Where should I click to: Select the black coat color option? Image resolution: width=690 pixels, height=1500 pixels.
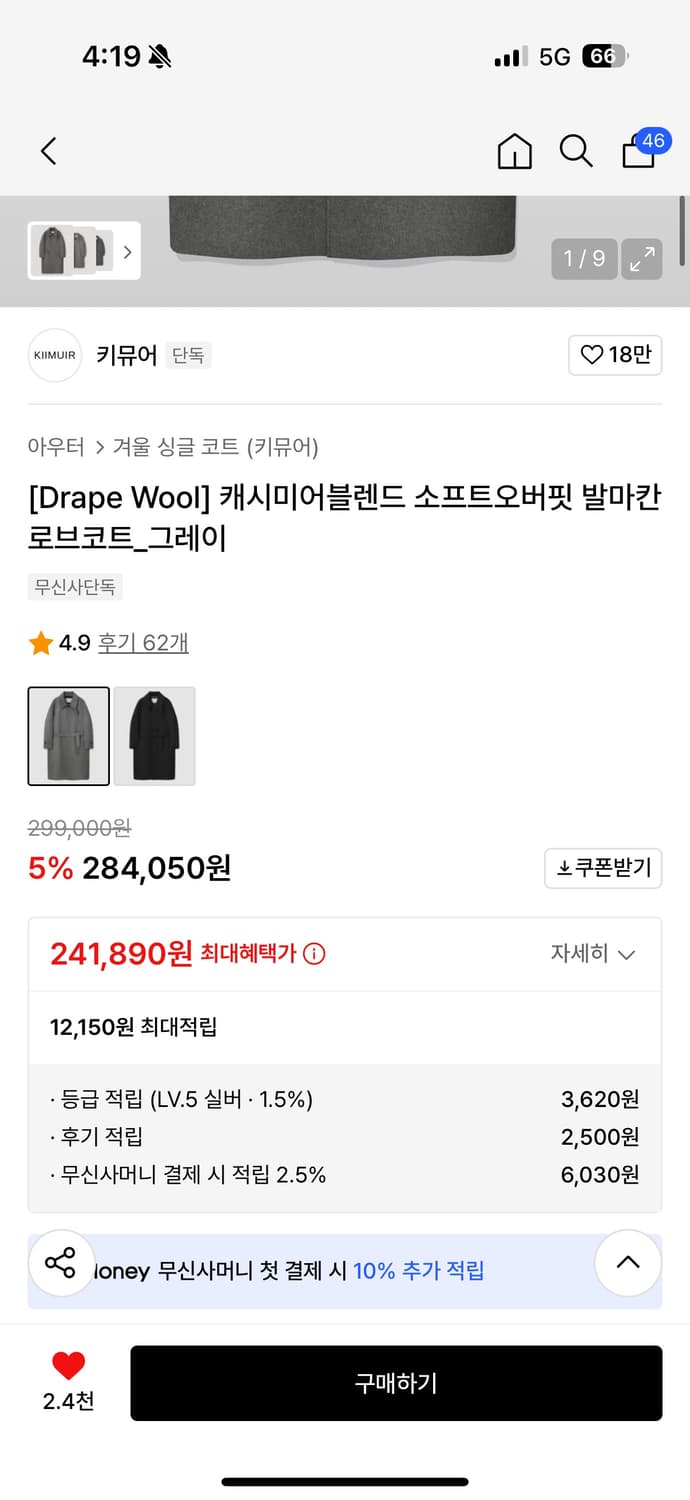coord(154,736)
